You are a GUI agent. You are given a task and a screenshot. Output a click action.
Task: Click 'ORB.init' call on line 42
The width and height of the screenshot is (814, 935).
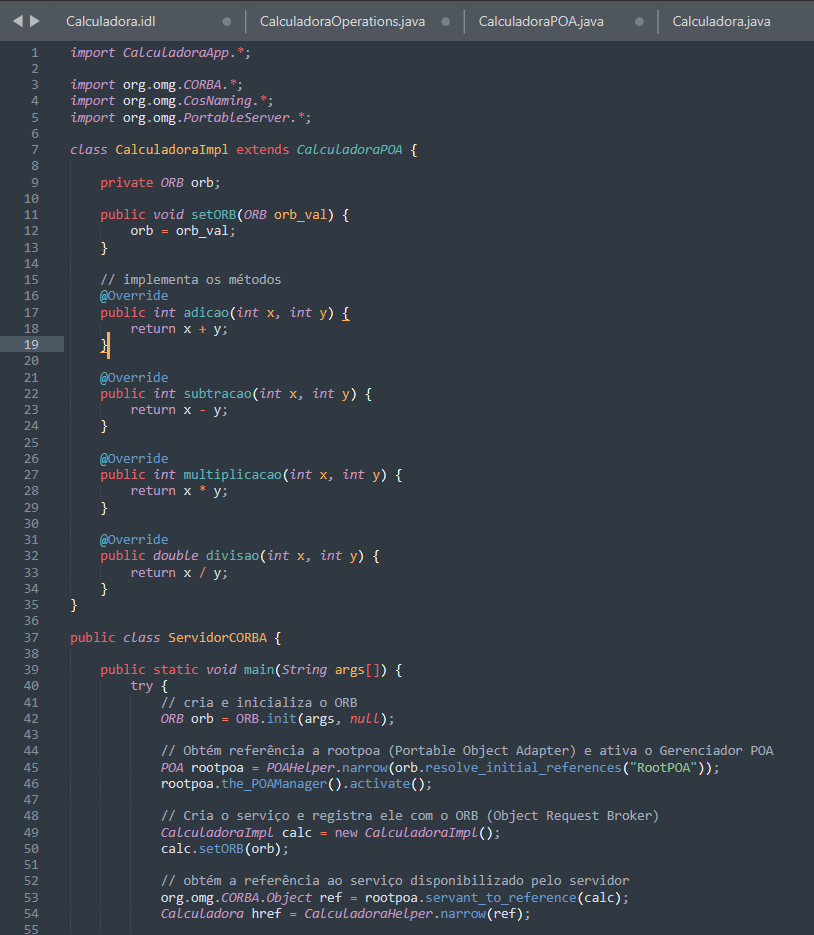266,719
